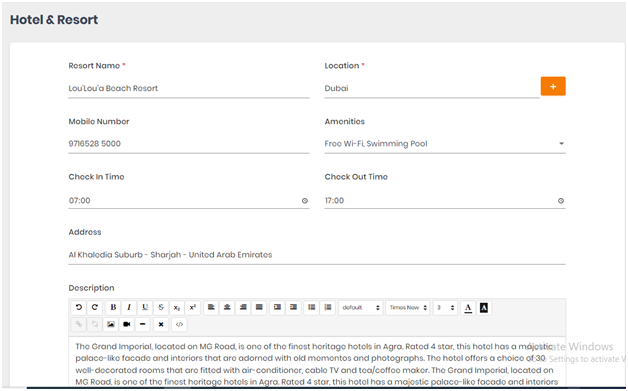This screenshot has height=391, width=628.
Task: Align description text right
Action: click(243, 307)
